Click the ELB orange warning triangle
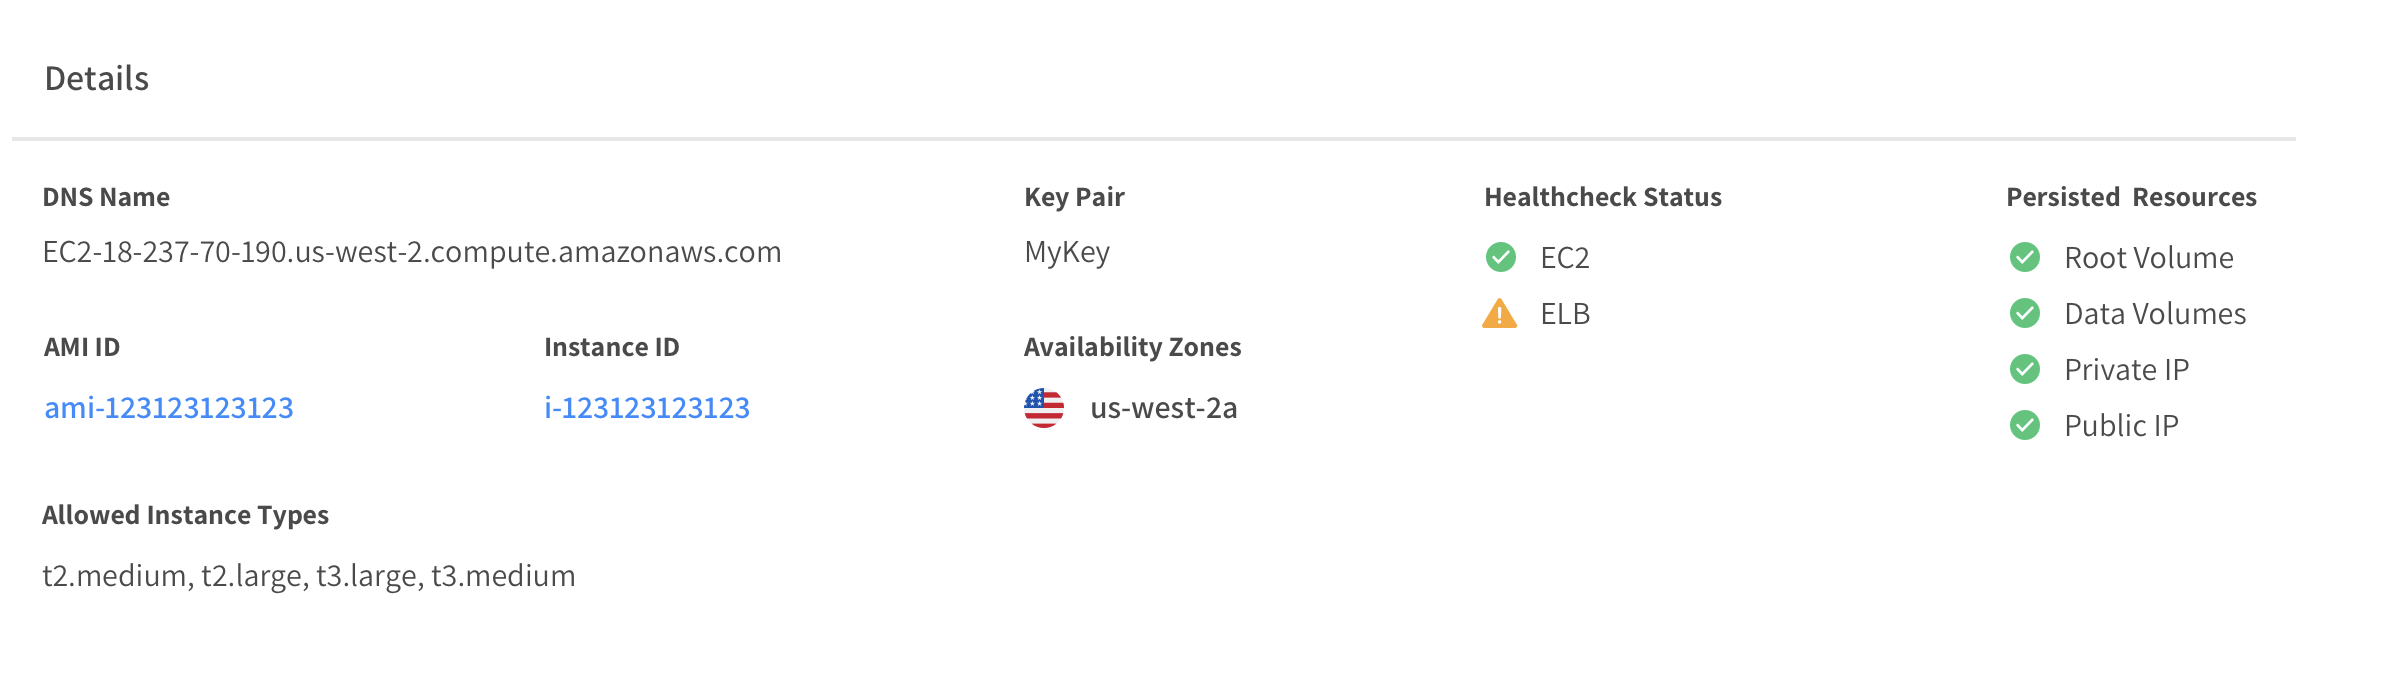 pos(1499,314)
